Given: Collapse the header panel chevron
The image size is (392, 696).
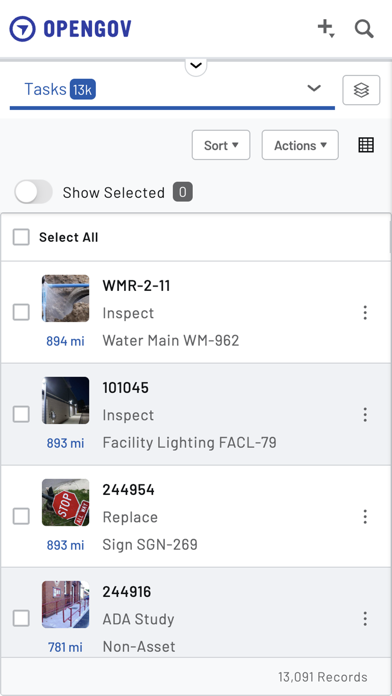Looking at the screenshot, I should [x=196, y=66].
